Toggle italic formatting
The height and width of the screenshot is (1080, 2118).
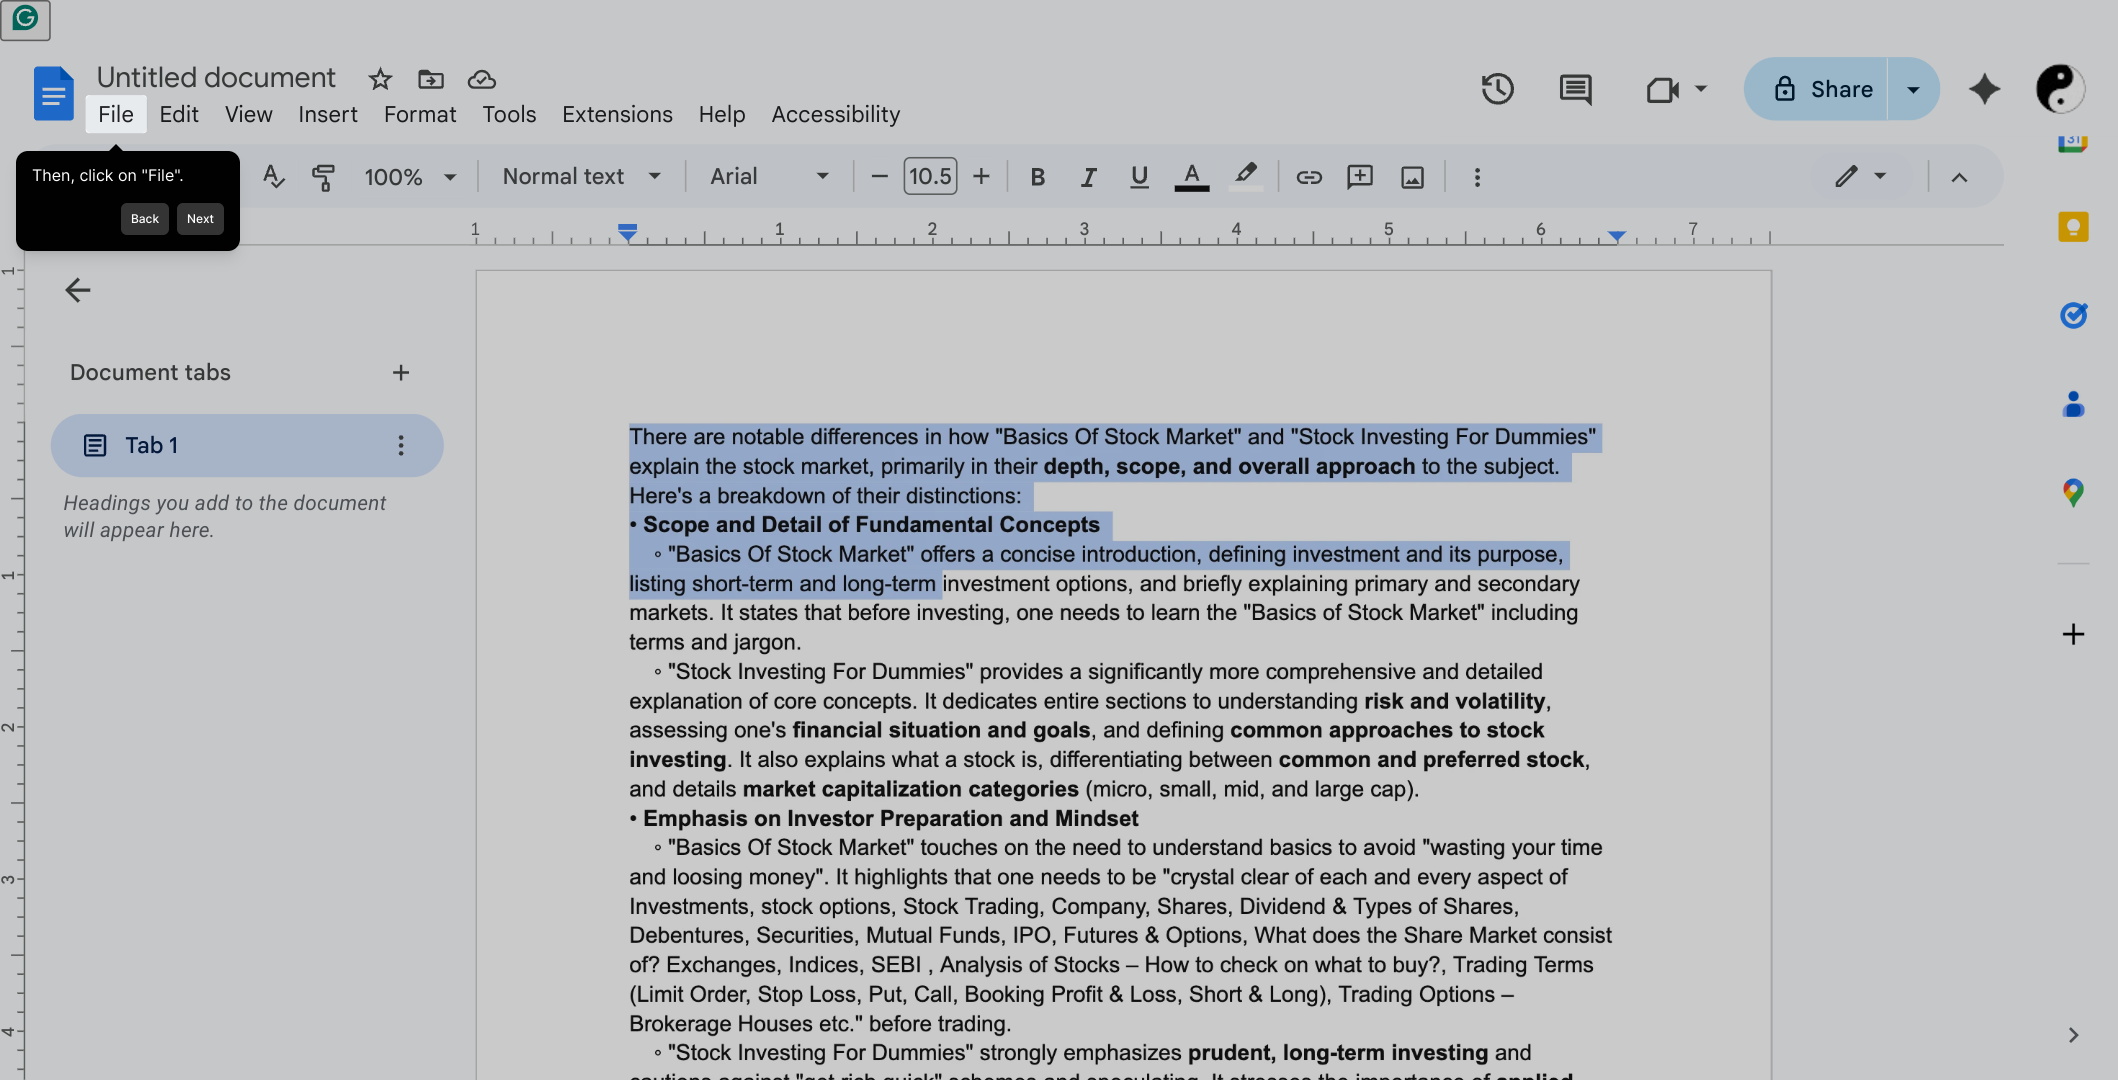pos(1088,177)
